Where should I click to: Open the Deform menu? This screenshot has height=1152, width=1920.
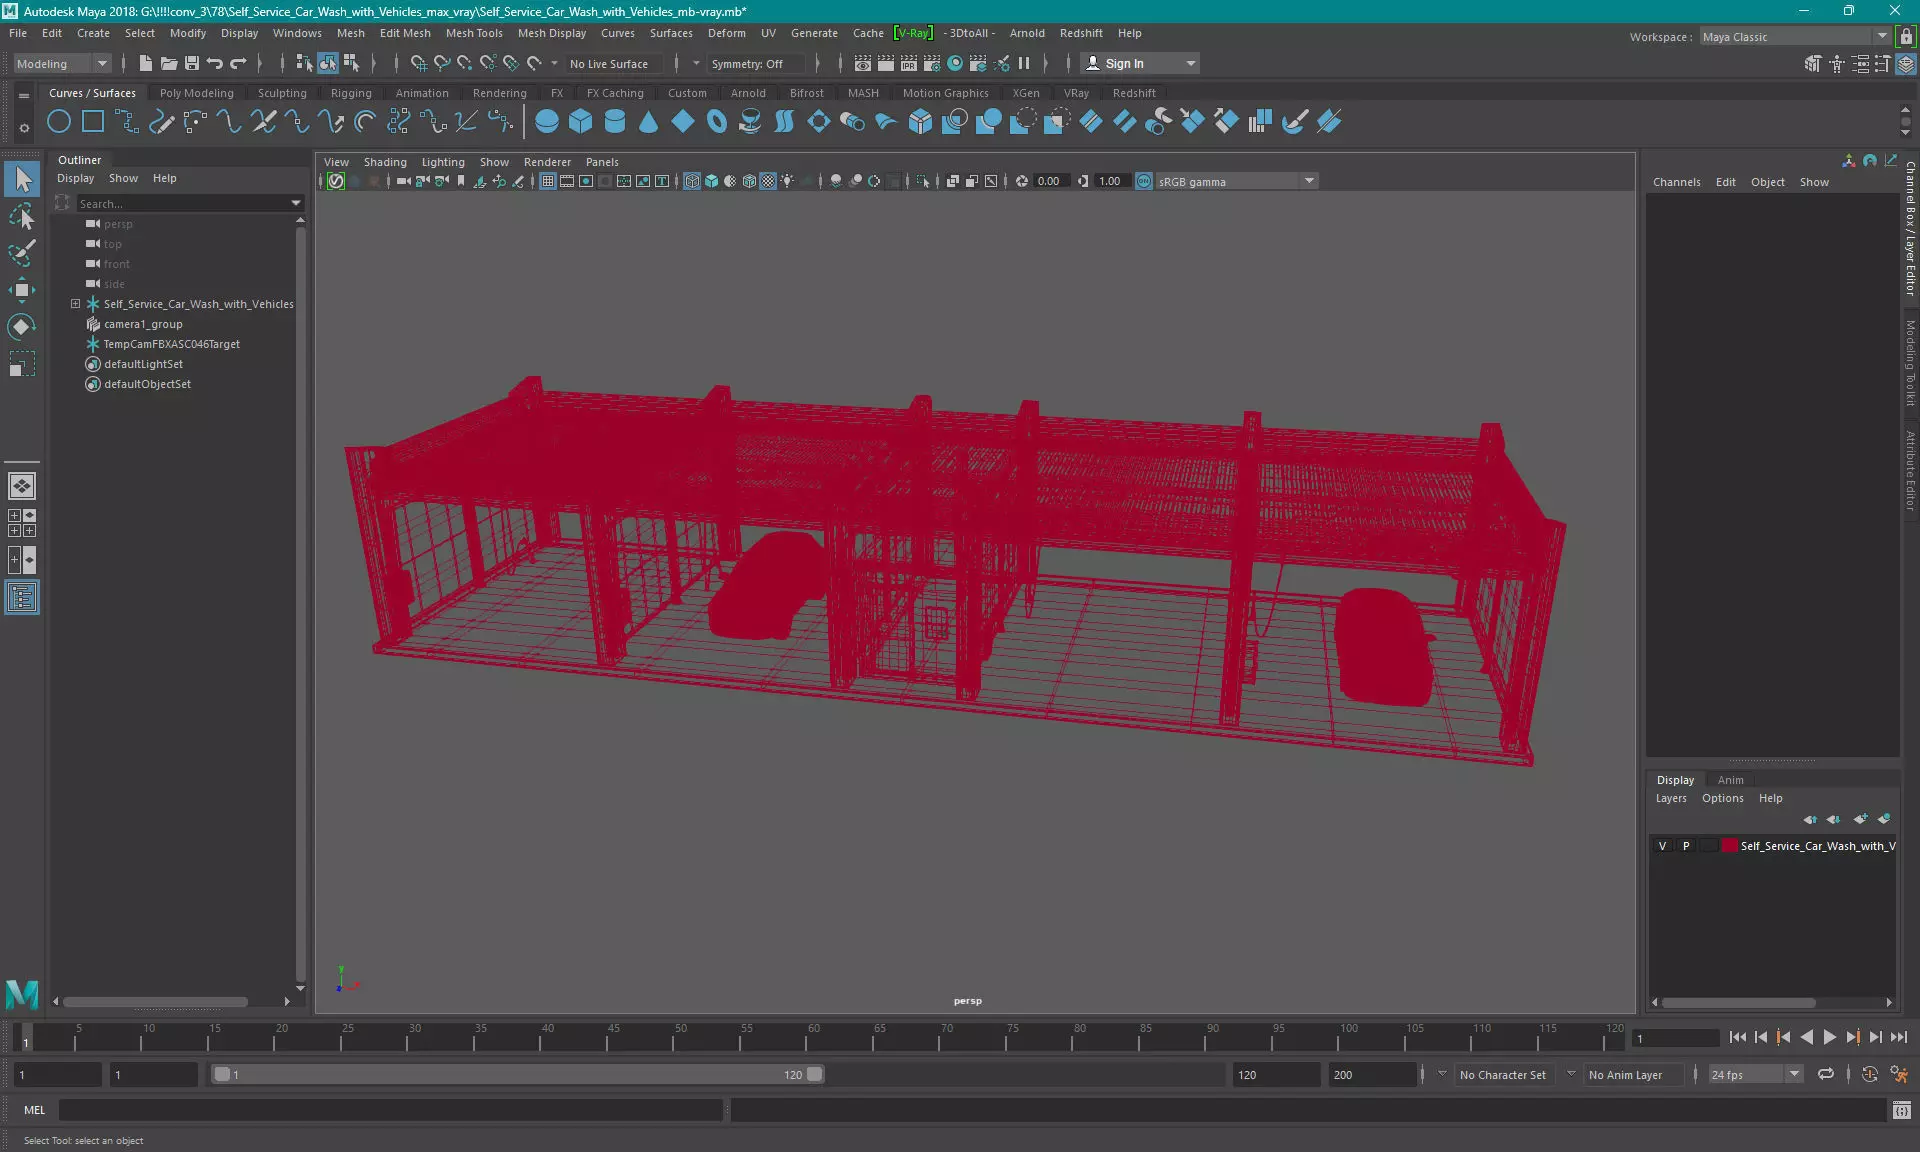coord(727,33)
